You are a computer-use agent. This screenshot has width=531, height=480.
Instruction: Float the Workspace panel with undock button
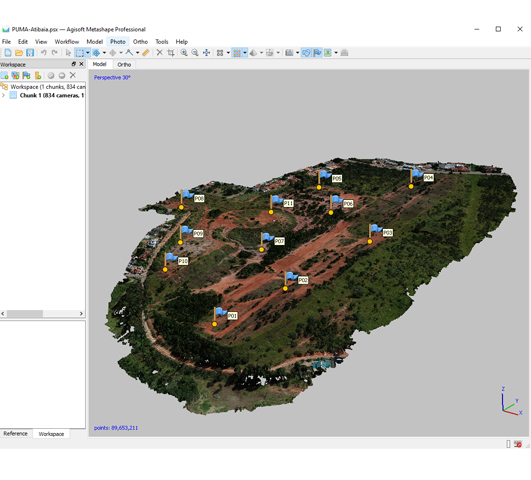coord(73,64)
